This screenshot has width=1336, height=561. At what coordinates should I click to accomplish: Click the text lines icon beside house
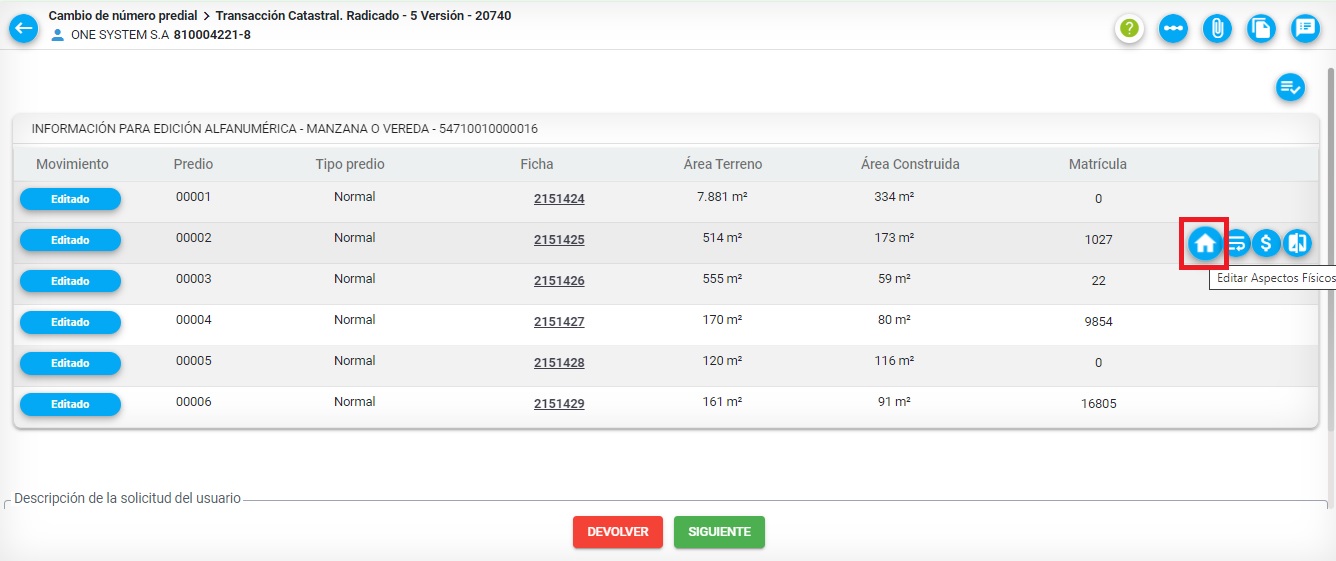(1237, 242)
